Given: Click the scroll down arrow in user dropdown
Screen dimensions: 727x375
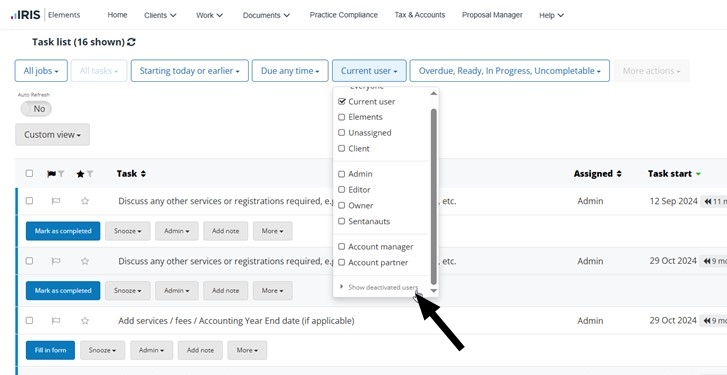Looking at the screenshot, I should (x=434, y=291).
